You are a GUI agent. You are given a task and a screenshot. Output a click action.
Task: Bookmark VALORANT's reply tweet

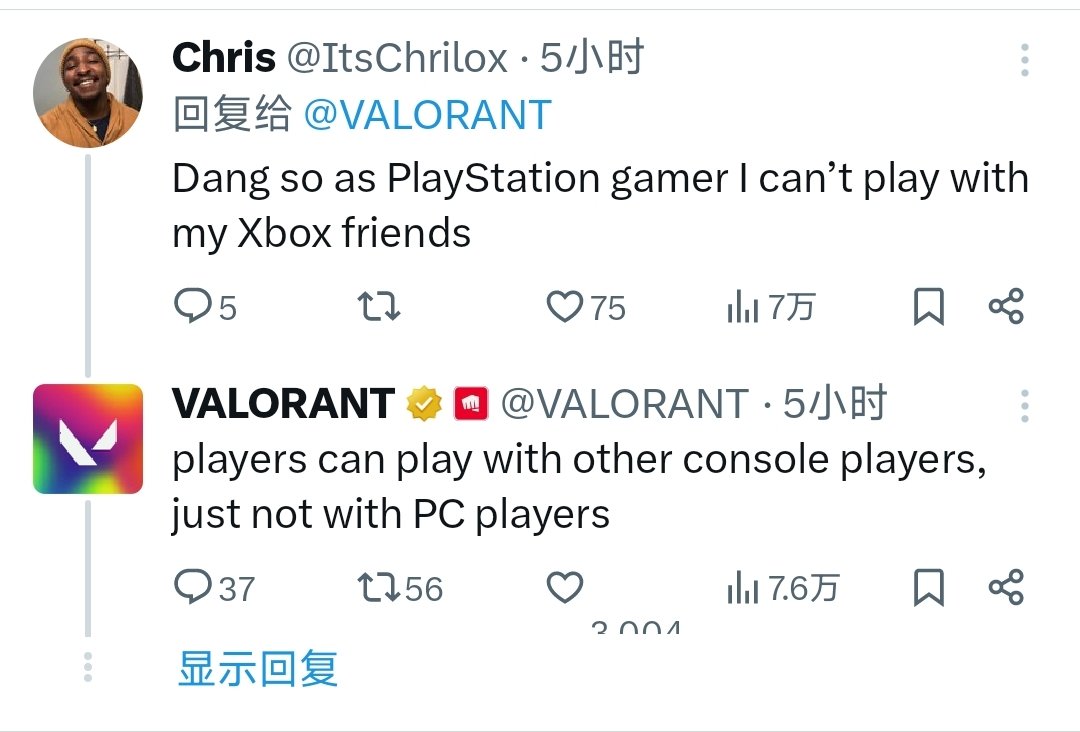tap(929, 587)
